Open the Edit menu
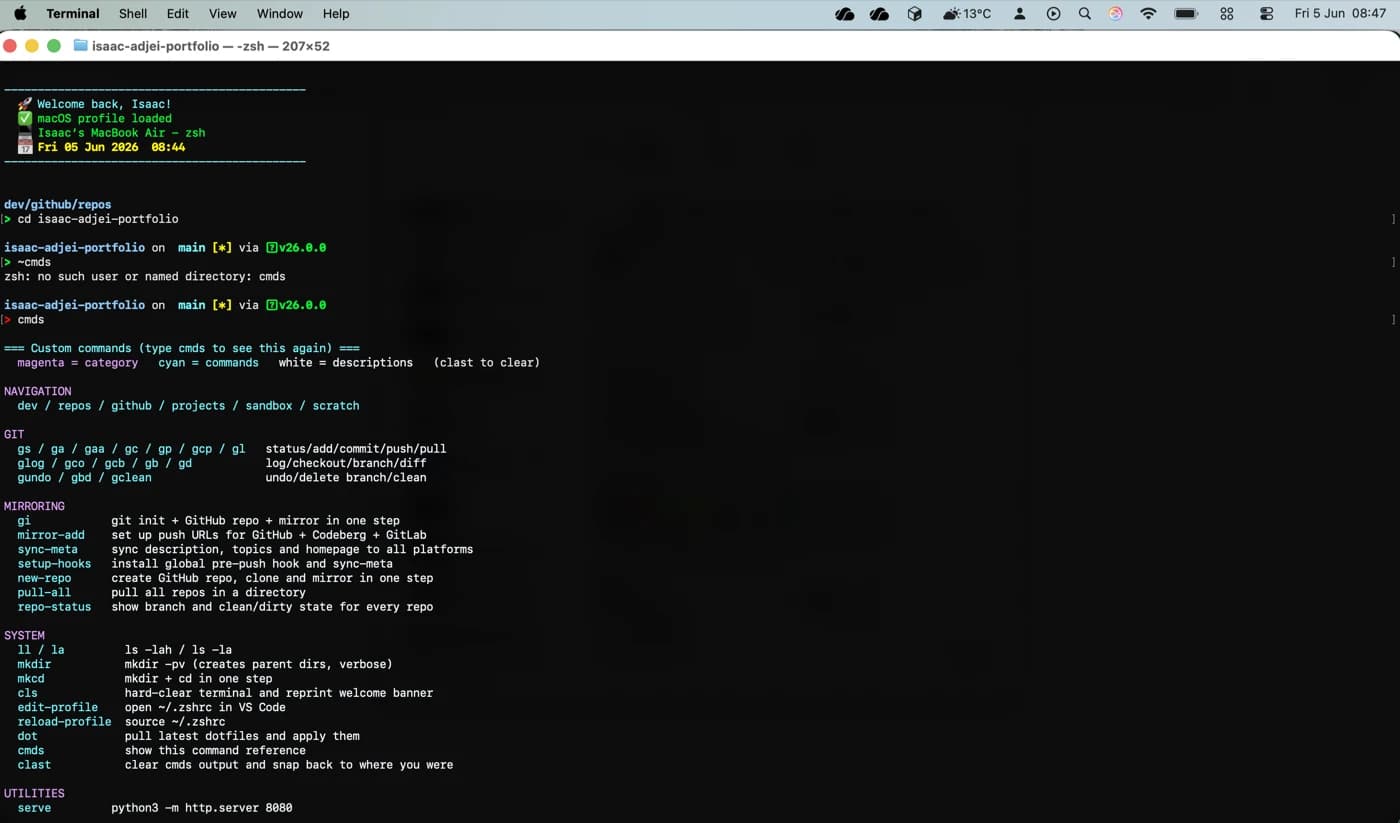This screenshot has width=1400, height=823. [178, 14]
